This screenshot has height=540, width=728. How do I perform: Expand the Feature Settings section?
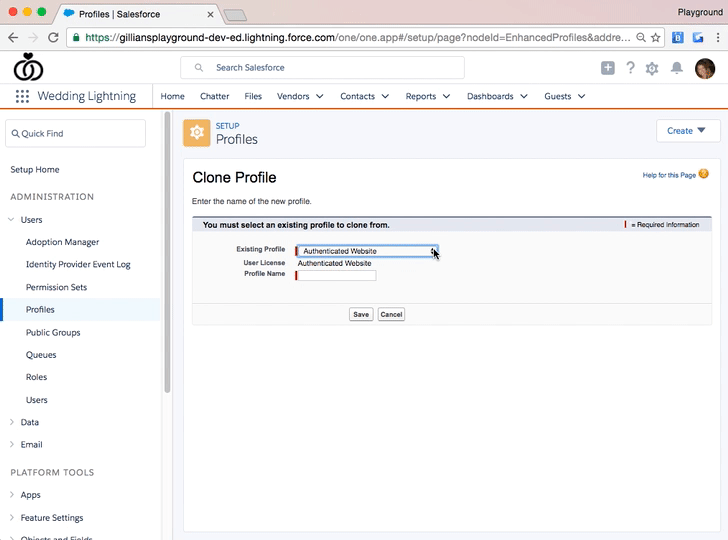pyautogui.click(x=12, y=517)
